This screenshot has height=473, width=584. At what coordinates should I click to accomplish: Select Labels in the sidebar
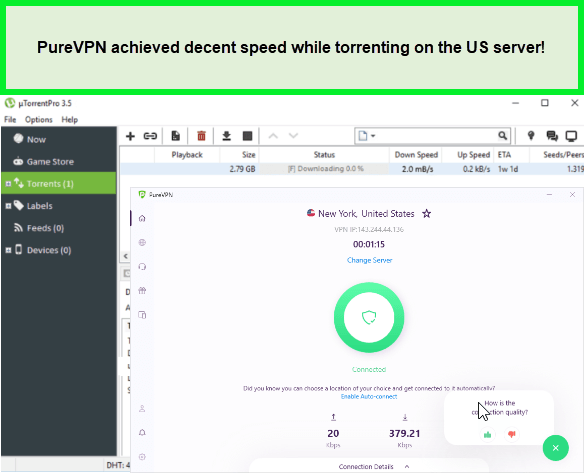pos(59,206)
